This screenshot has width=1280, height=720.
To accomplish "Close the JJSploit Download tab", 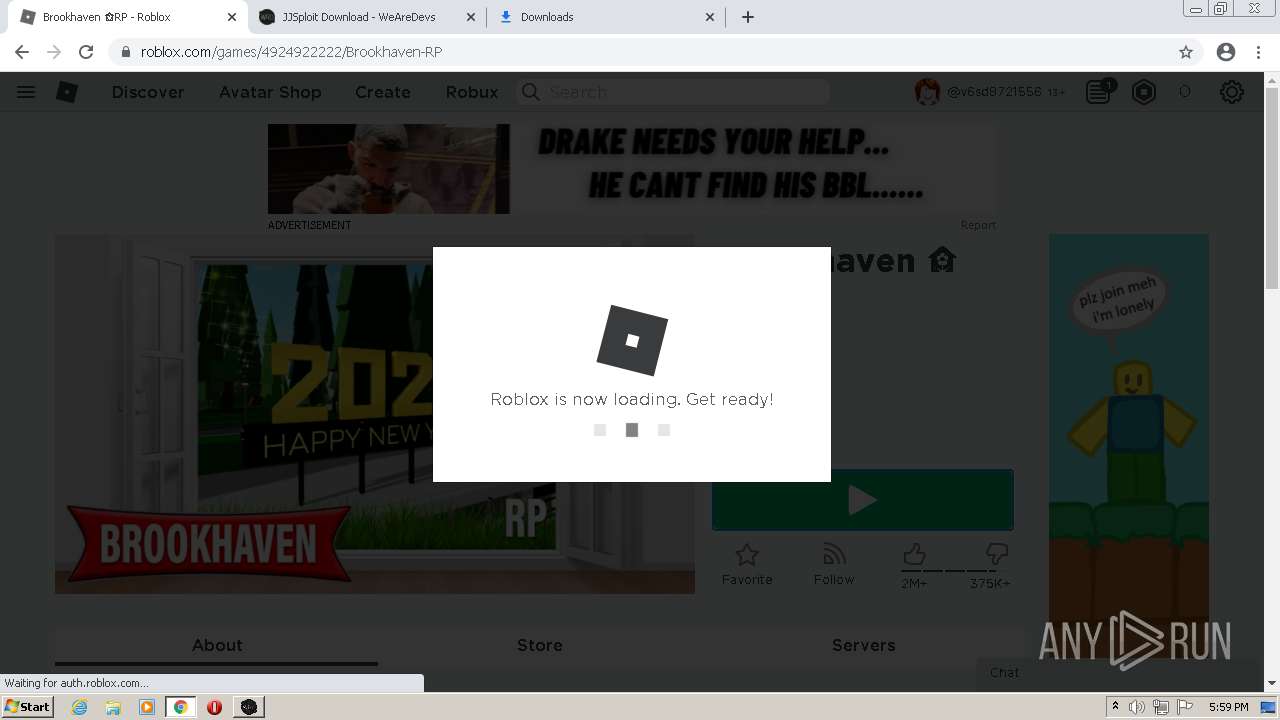I will pos(471,17).
